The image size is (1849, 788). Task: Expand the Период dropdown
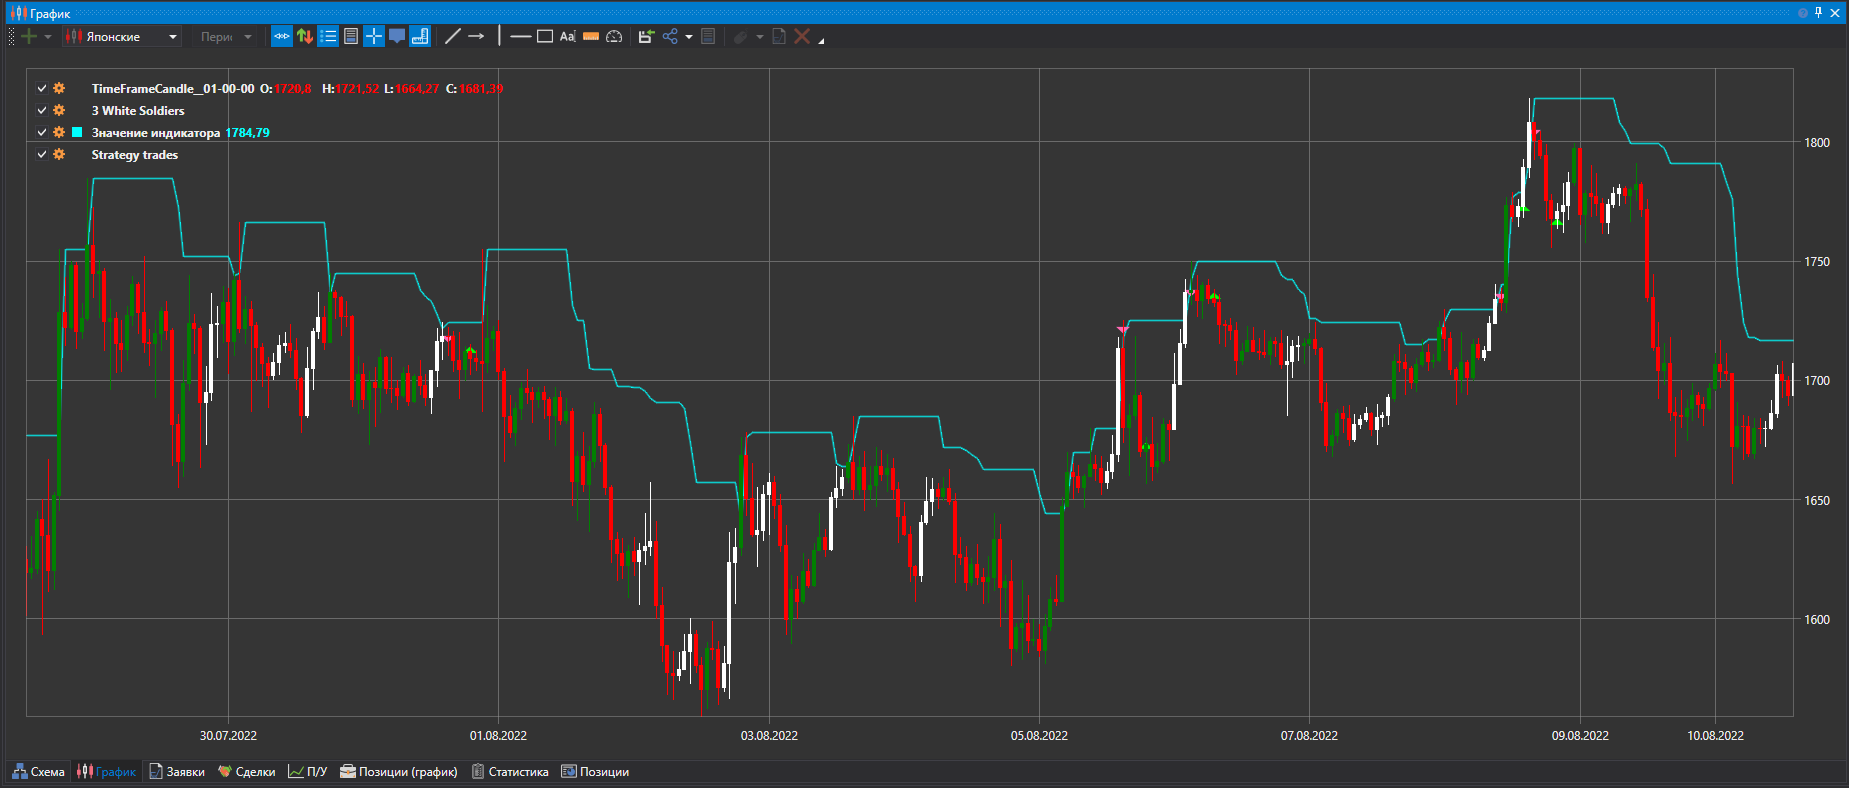pos(226,37)
